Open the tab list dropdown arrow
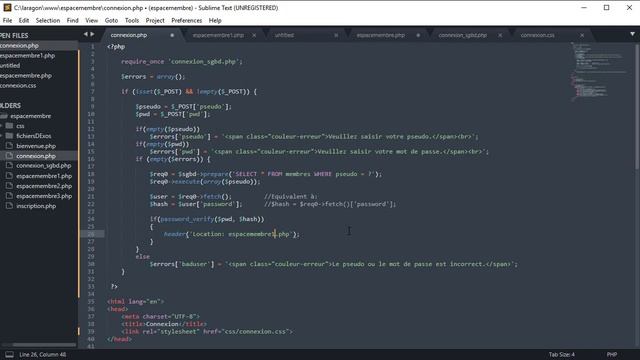 (632, 34)
